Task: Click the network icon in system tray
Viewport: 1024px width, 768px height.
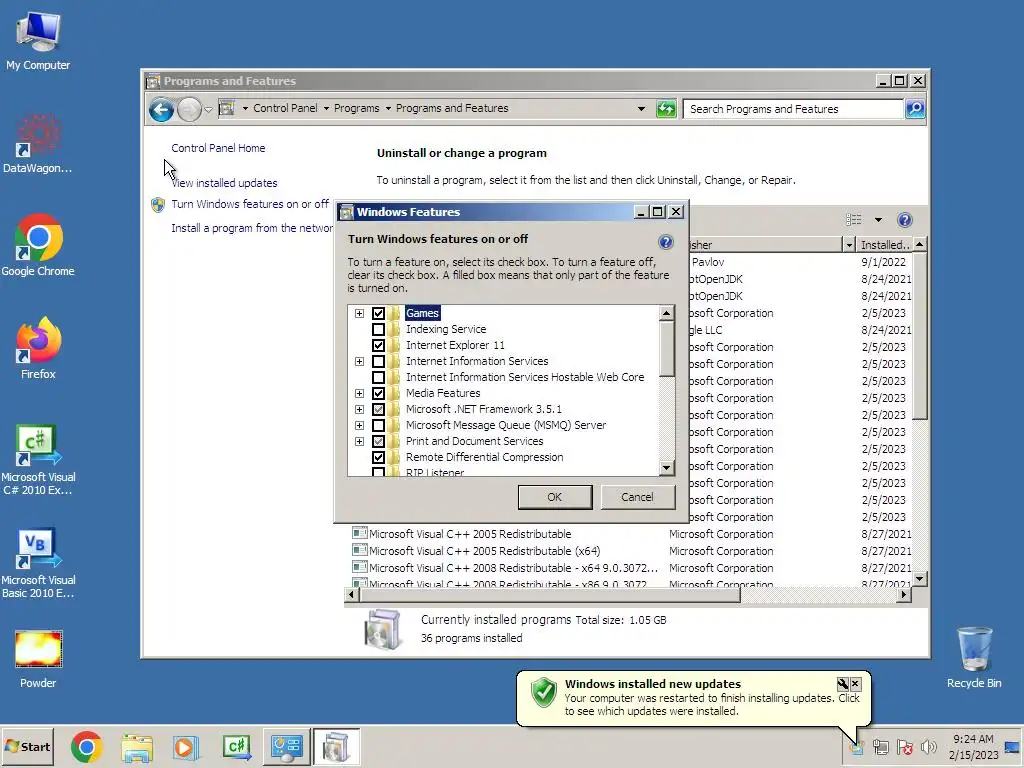Action: point(881,747)
